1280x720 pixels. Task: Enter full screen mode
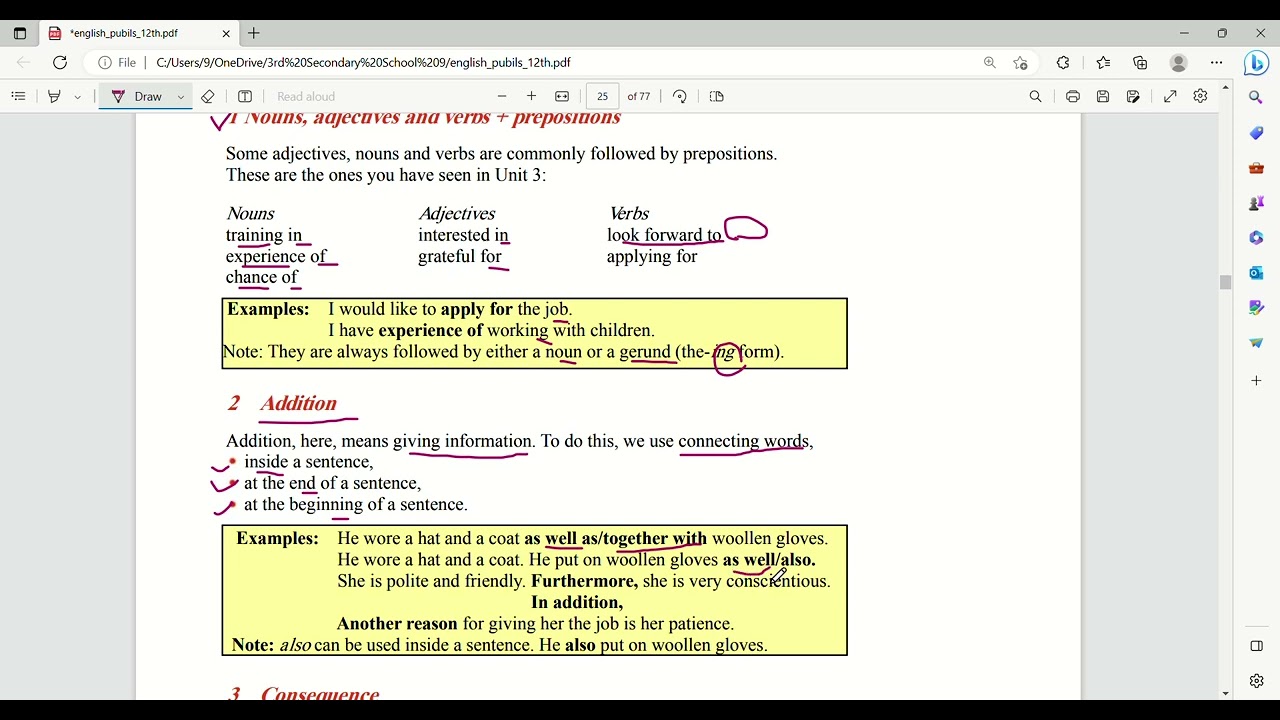click(x=1170, y=96)
